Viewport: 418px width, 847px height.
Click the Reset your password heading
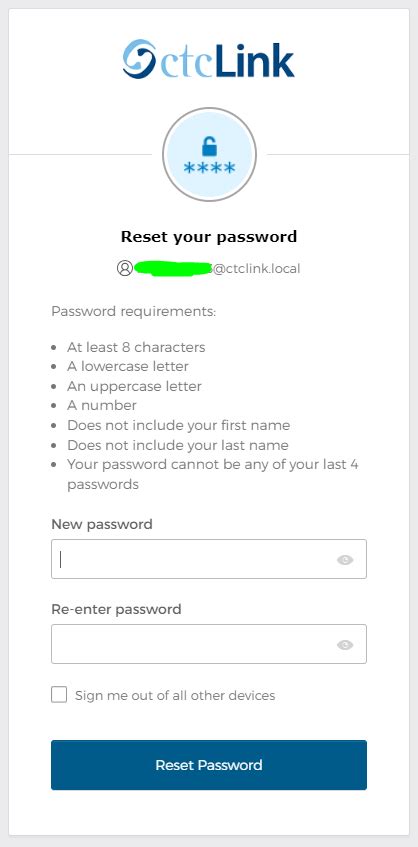(209, 237)
